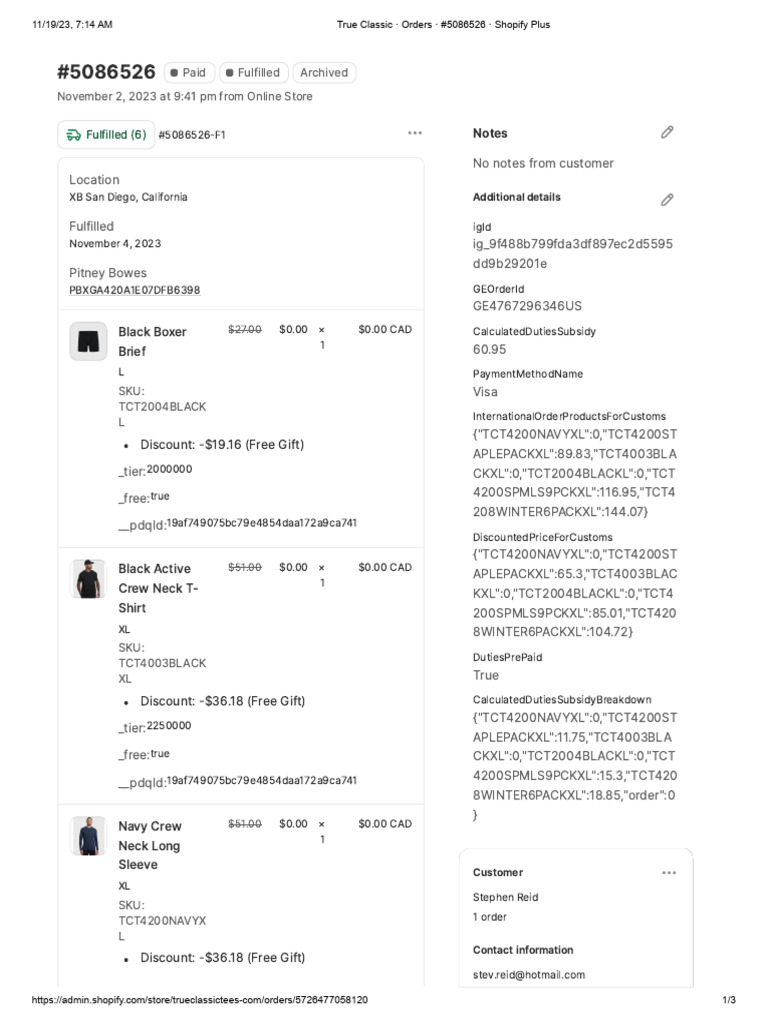The height and width of the screenshot is (1024, 768).
Task: Click the stev.reid@hotmail.com email address
Action: click(528, 975)
